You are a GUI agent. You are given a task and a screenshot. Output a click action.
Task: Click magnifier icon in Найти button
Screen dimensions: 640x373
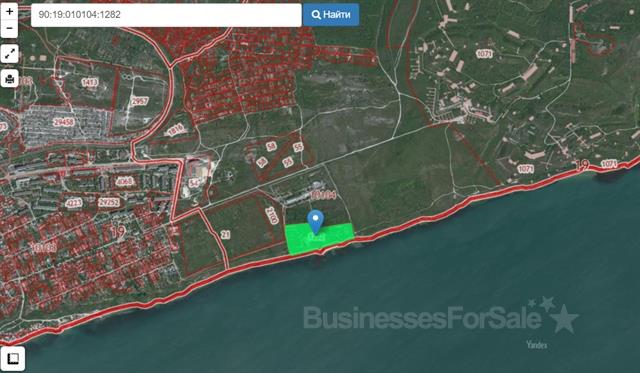316,15
